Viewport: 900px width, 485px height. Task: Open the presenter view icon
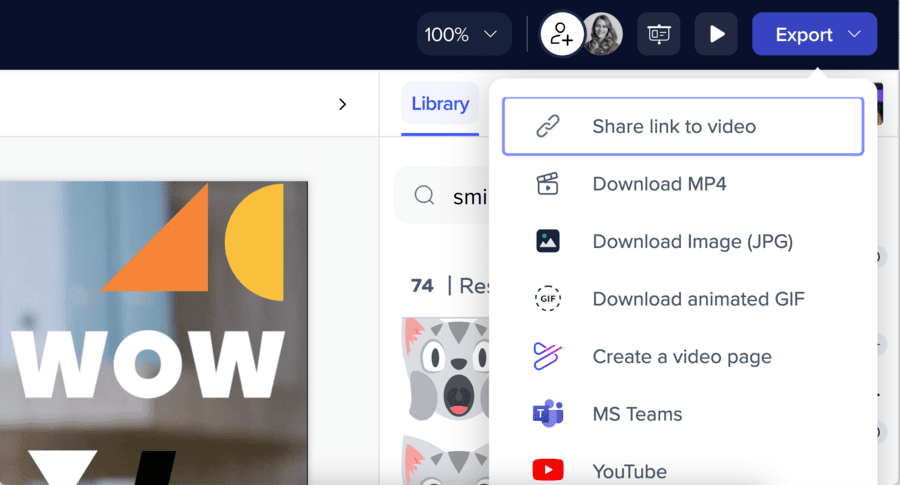(x=659, y=34)
